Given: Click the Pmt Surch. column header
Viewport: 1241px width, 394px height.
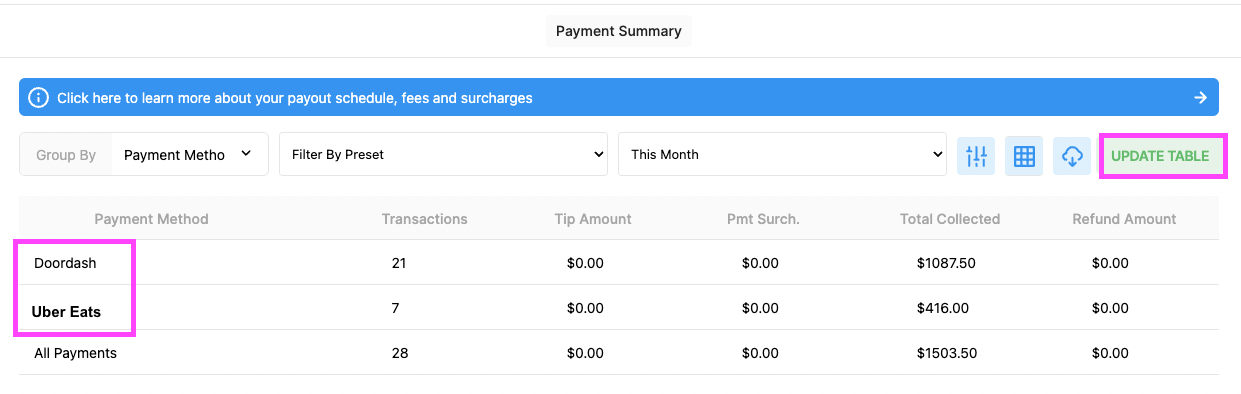Looking at the screenshot, I should point(763,218).
